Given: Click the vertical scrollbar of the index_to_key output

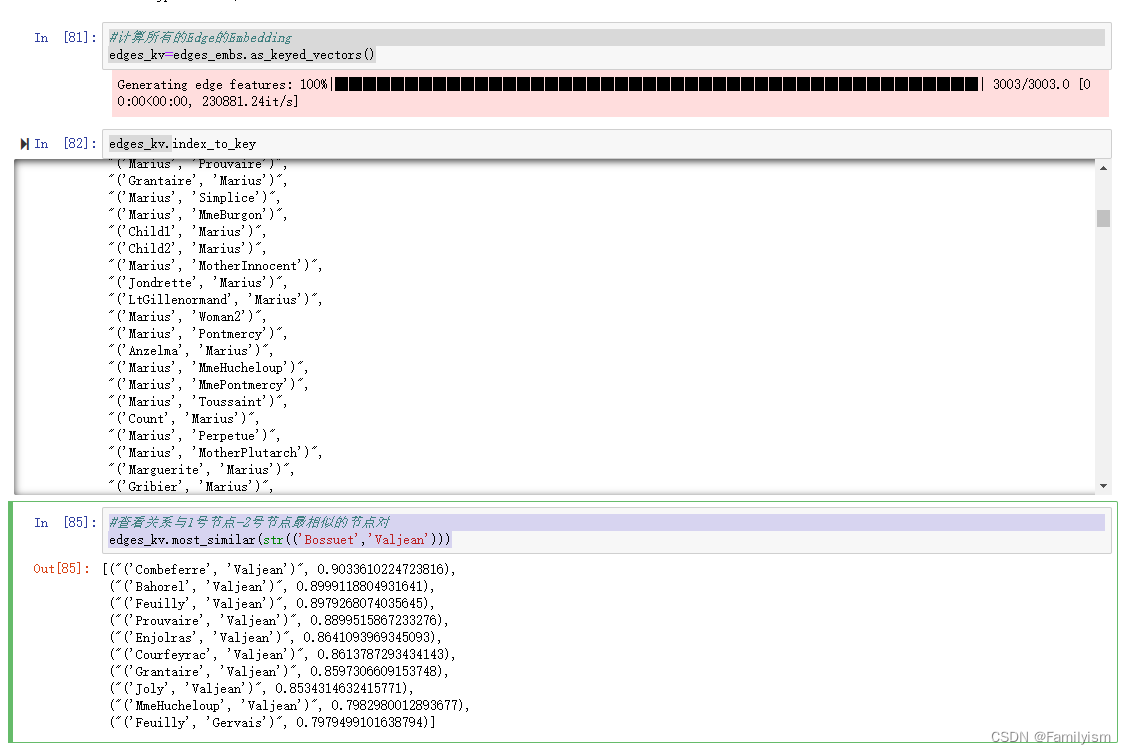Looking at the screenshot, I should [1103, 220].
